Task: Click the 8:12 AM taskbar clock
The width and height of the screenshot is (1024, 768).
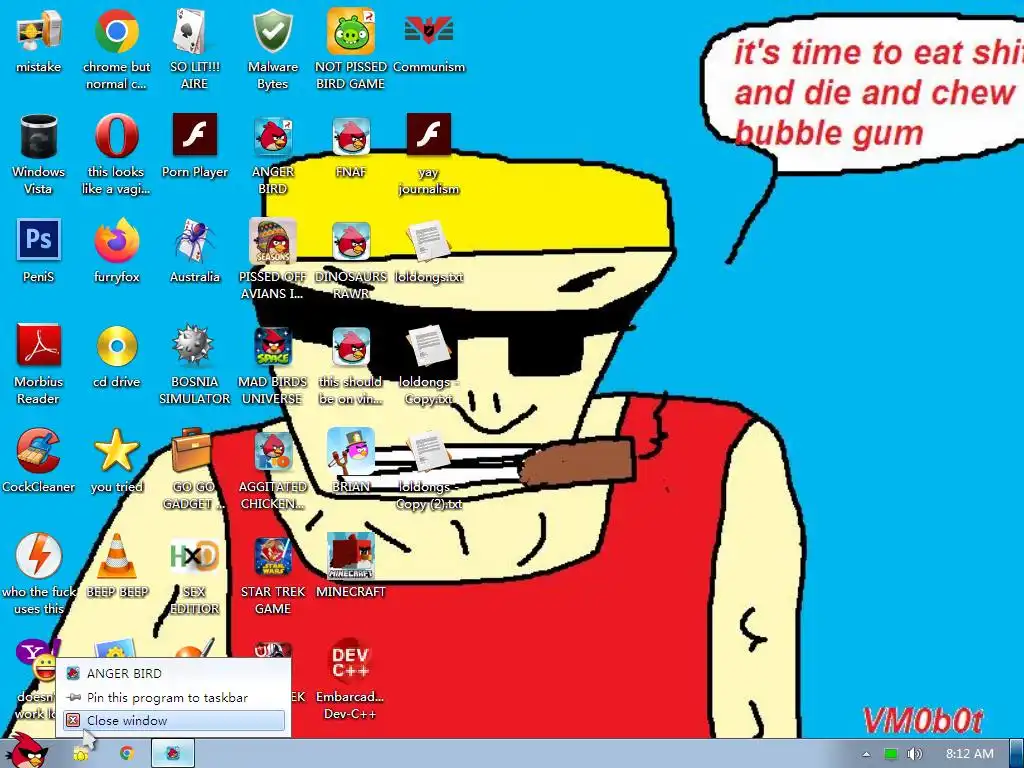Action: point(969,754)
